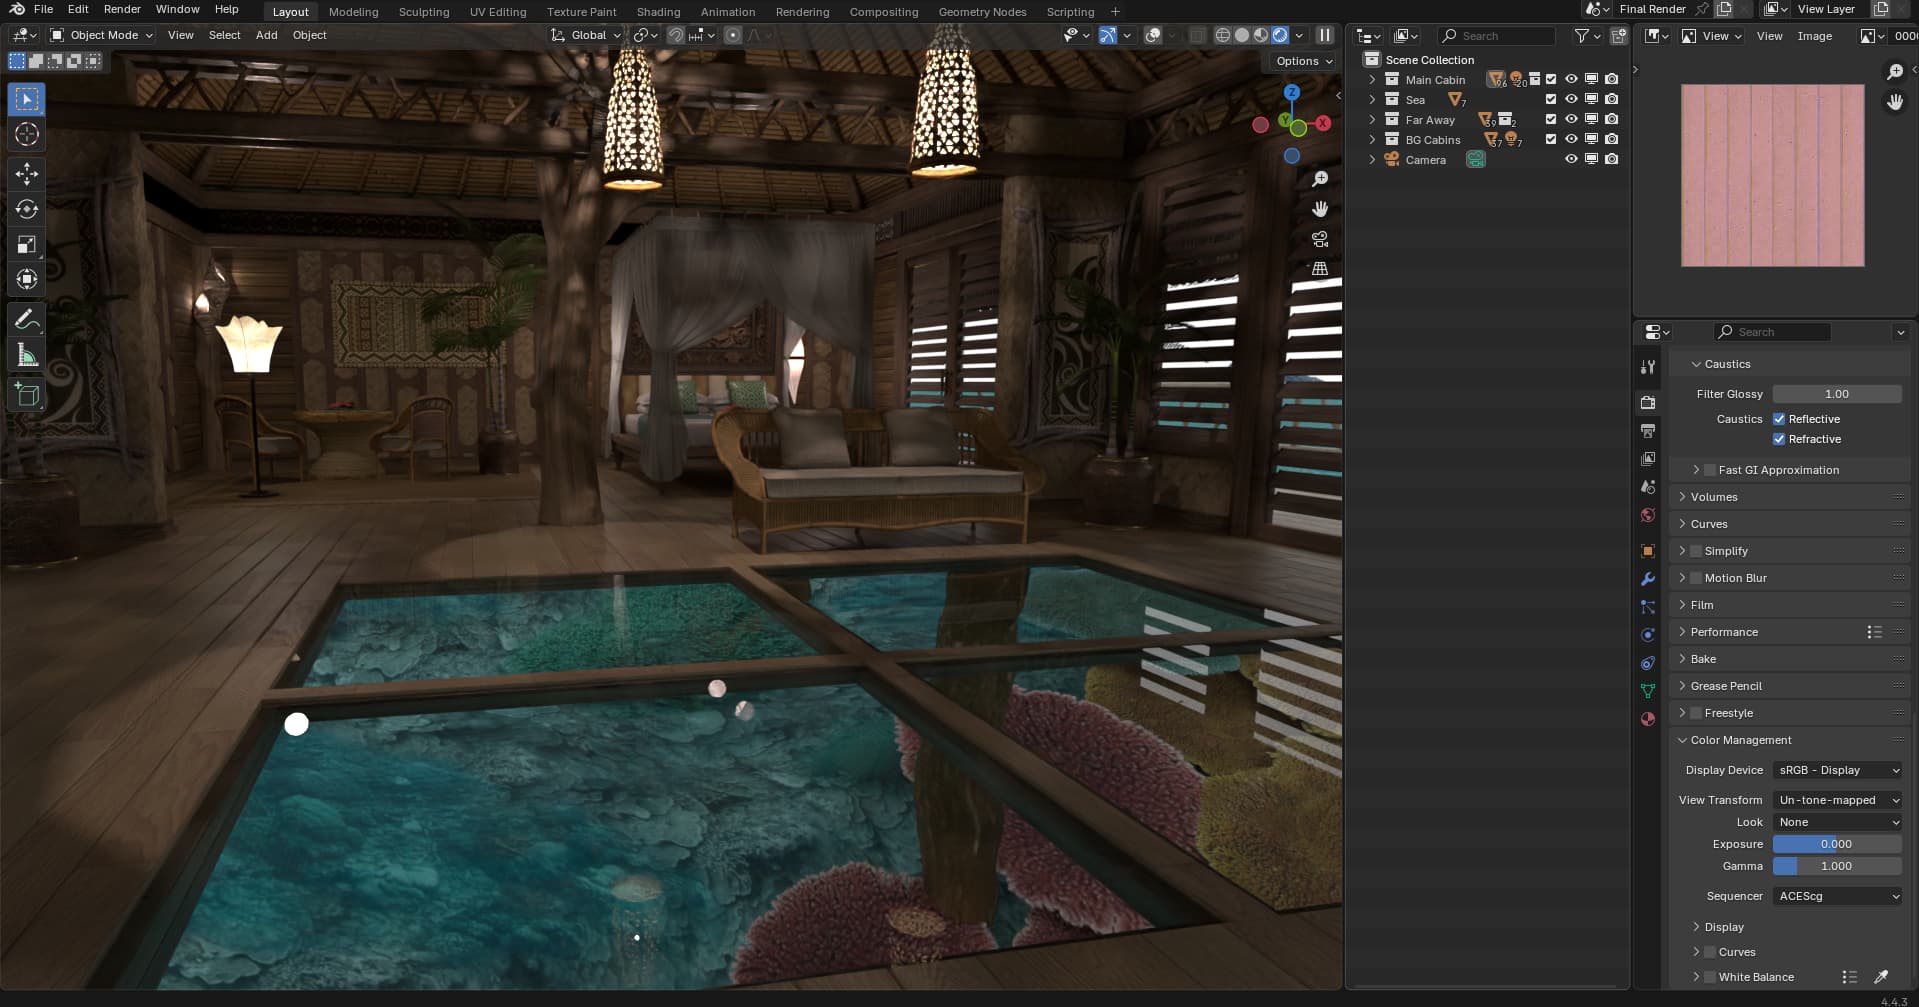Open the Scene properties tab
The image size is (1919, 1007).
pyautogui.click(x=1648, y=487)
